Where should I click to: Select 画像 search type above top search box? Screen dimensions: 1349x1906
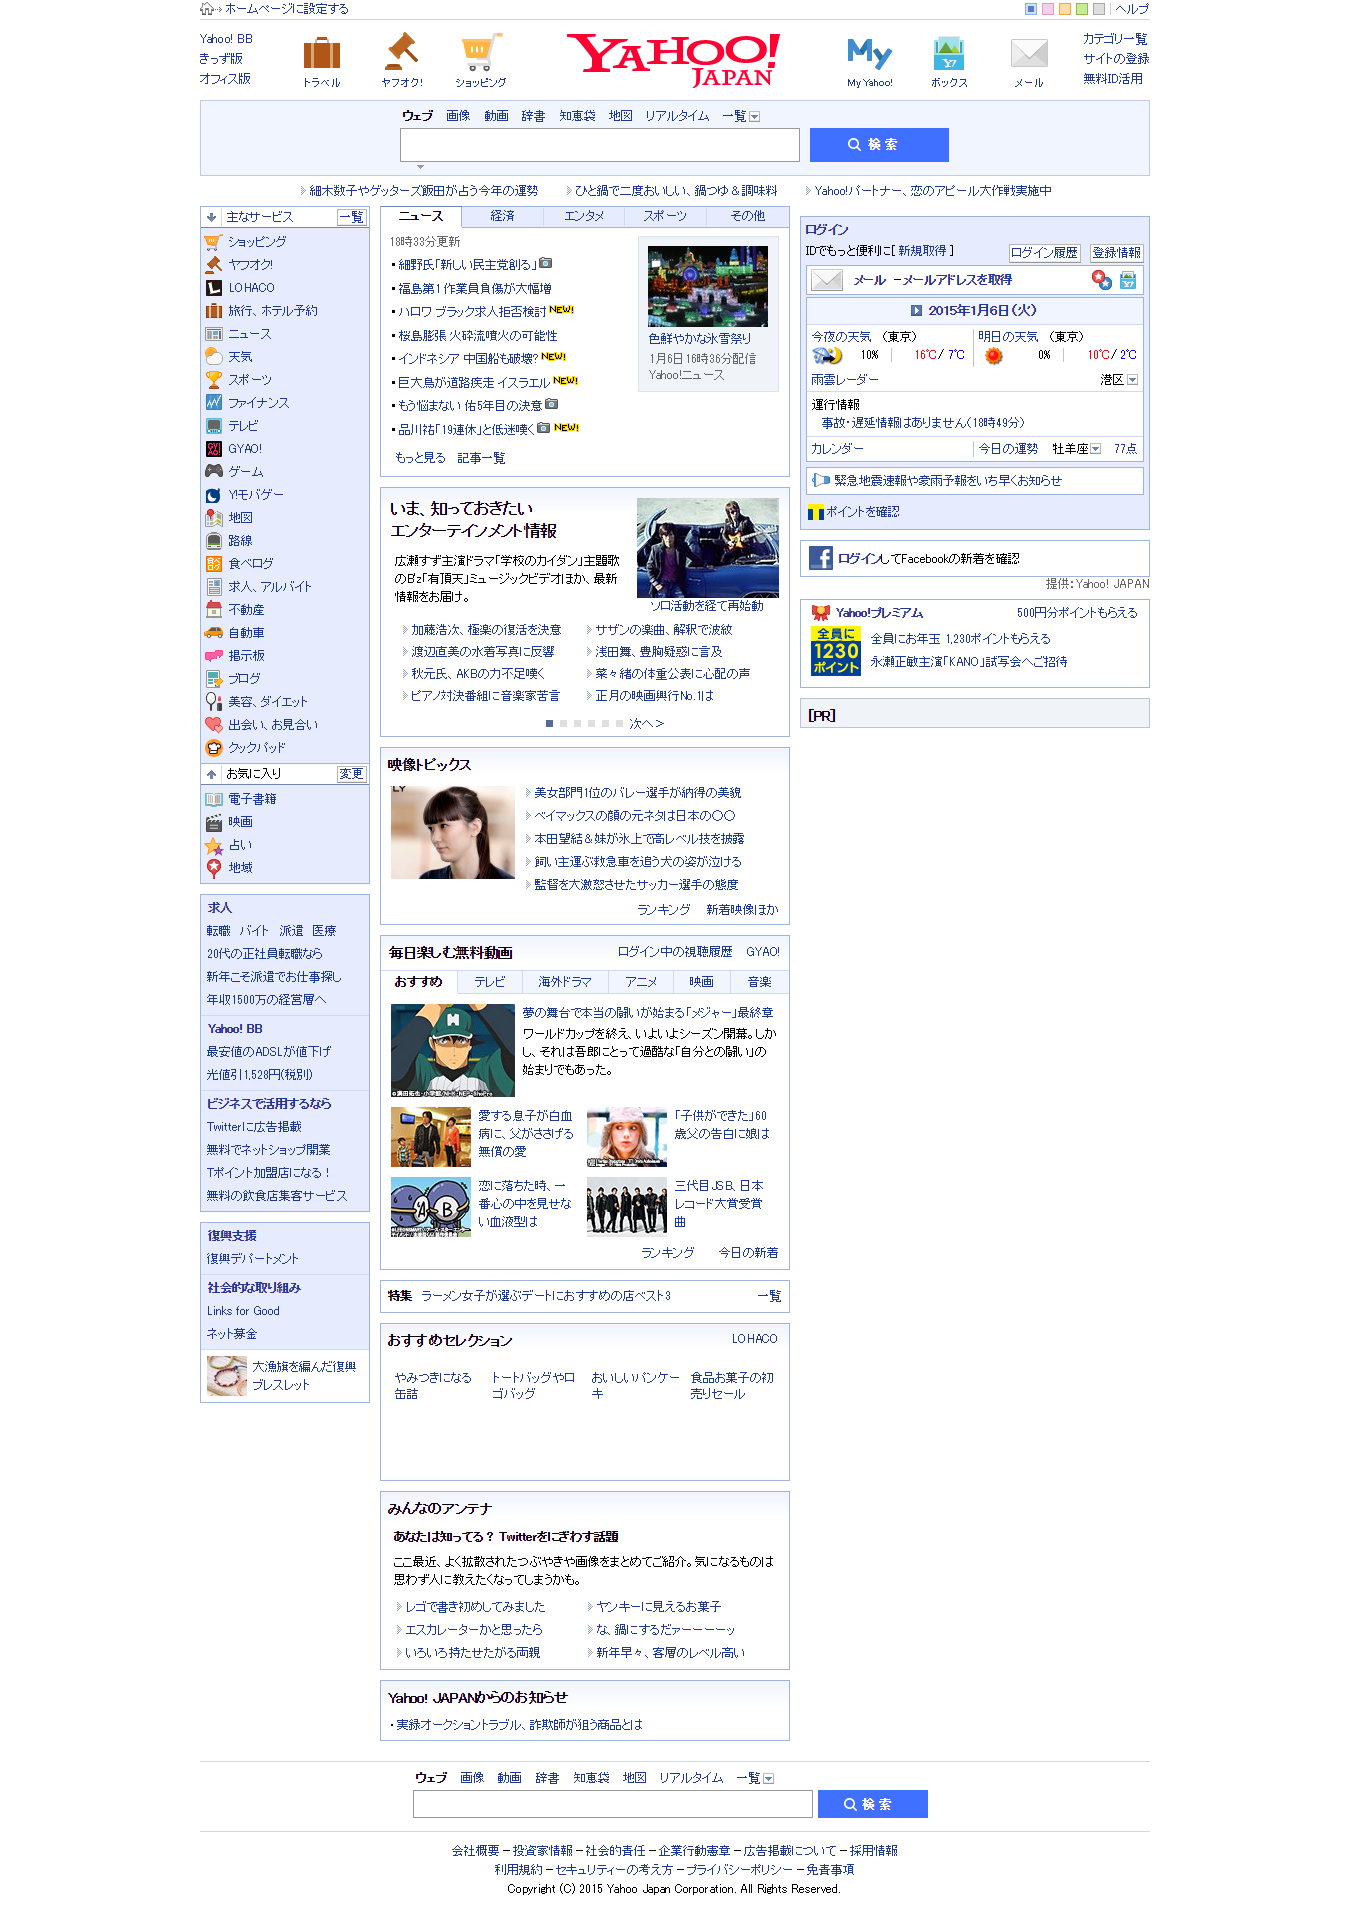[x=458, y=116]
